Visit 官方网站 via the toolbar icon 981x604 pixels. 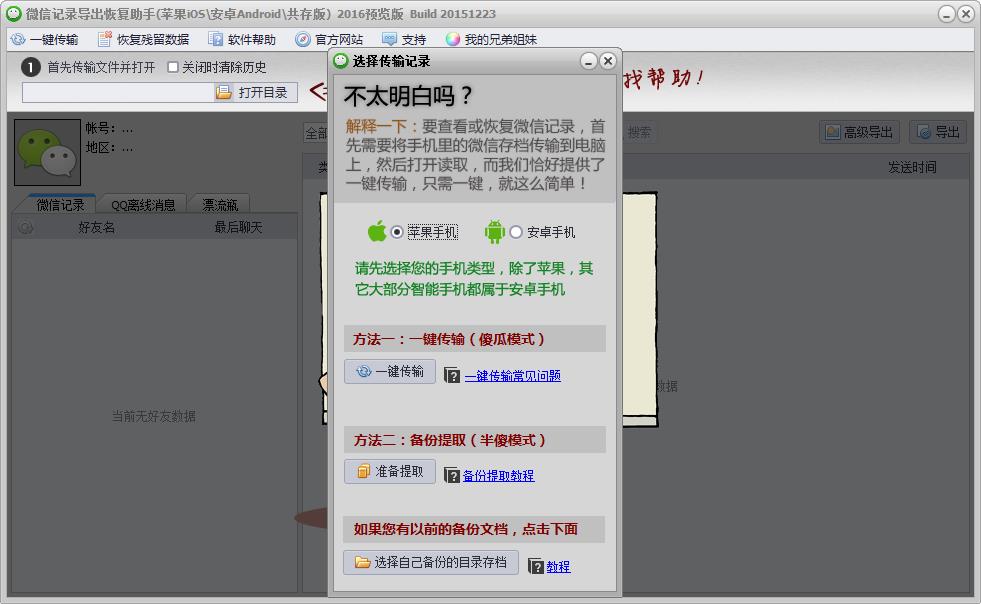click(303, 40)
